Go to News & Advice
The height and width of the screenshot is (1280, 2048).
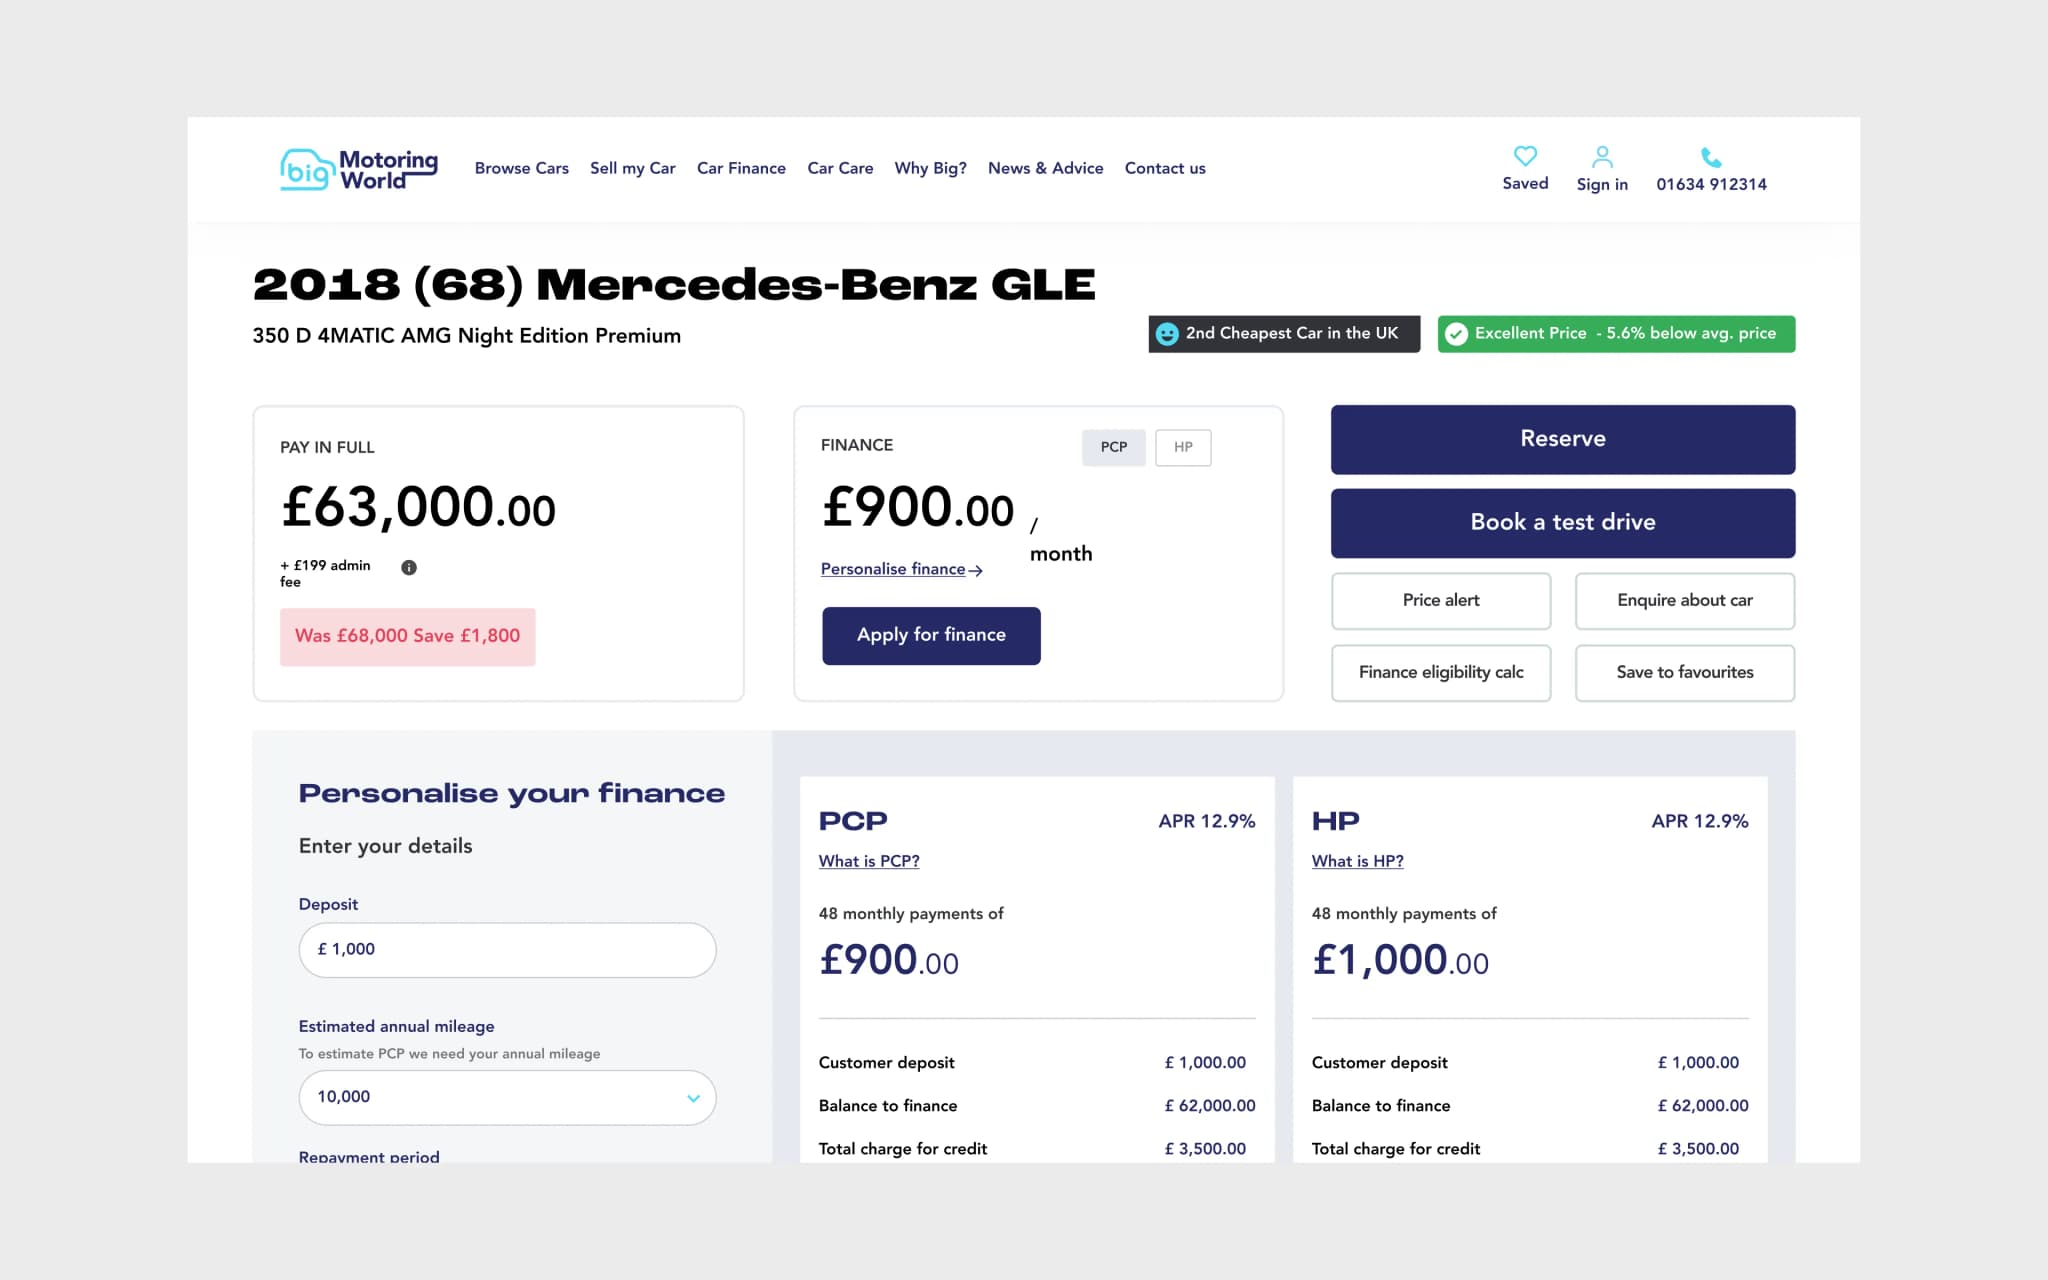tap(1045, 168)
